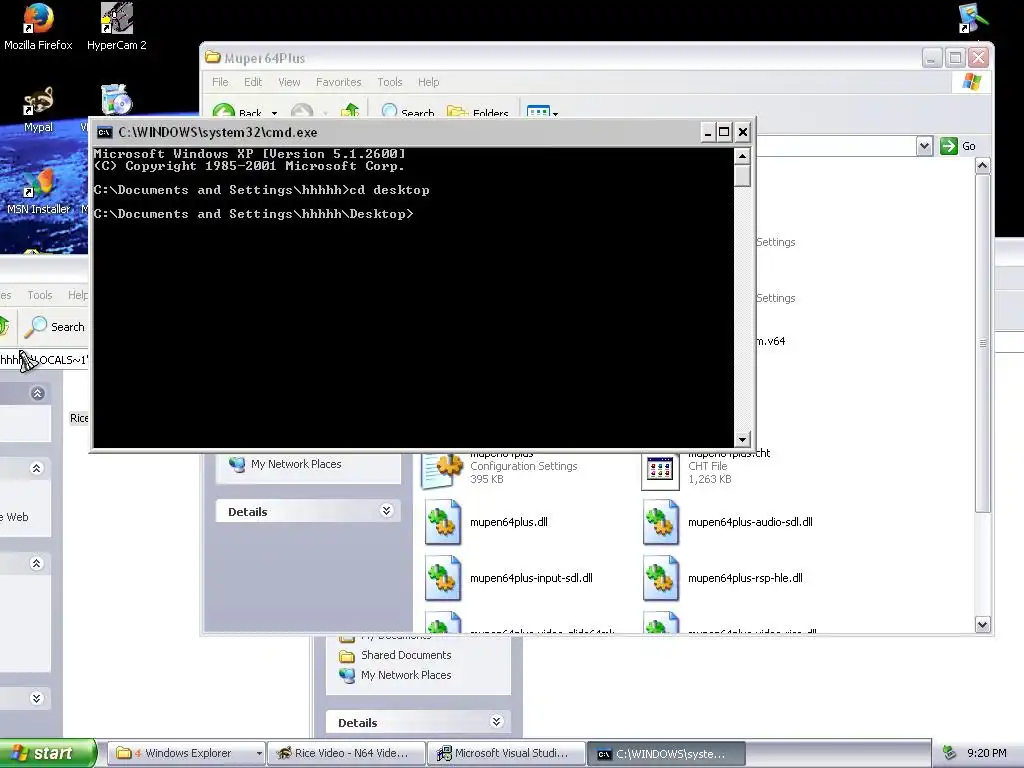Click Tools menu in left explorer window
This screenshot has height=768, width=1024.
tap(40, 295)
